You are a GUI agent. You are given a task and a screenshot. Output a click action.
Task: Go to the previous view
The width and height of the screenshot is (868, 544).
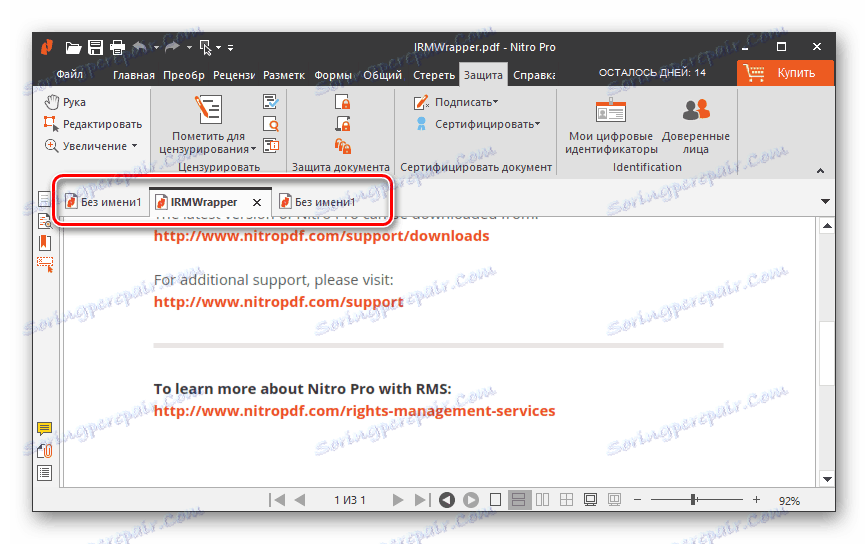coord(447,500)
